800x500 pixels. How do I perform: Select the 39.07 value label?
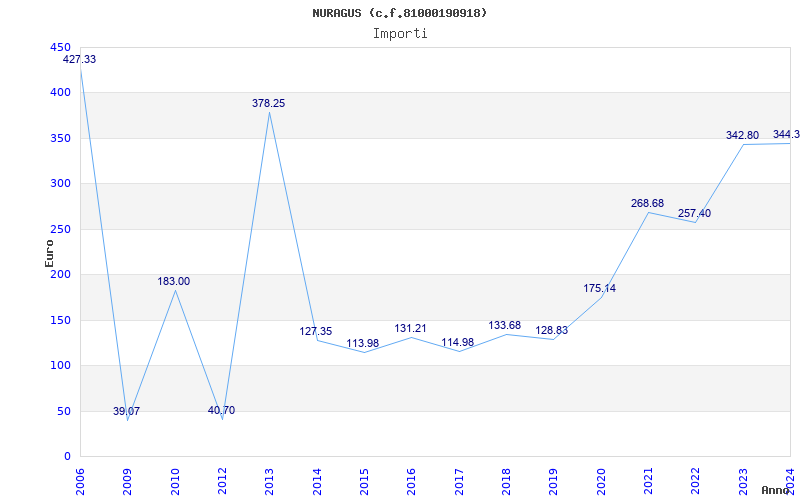(126, 411)
